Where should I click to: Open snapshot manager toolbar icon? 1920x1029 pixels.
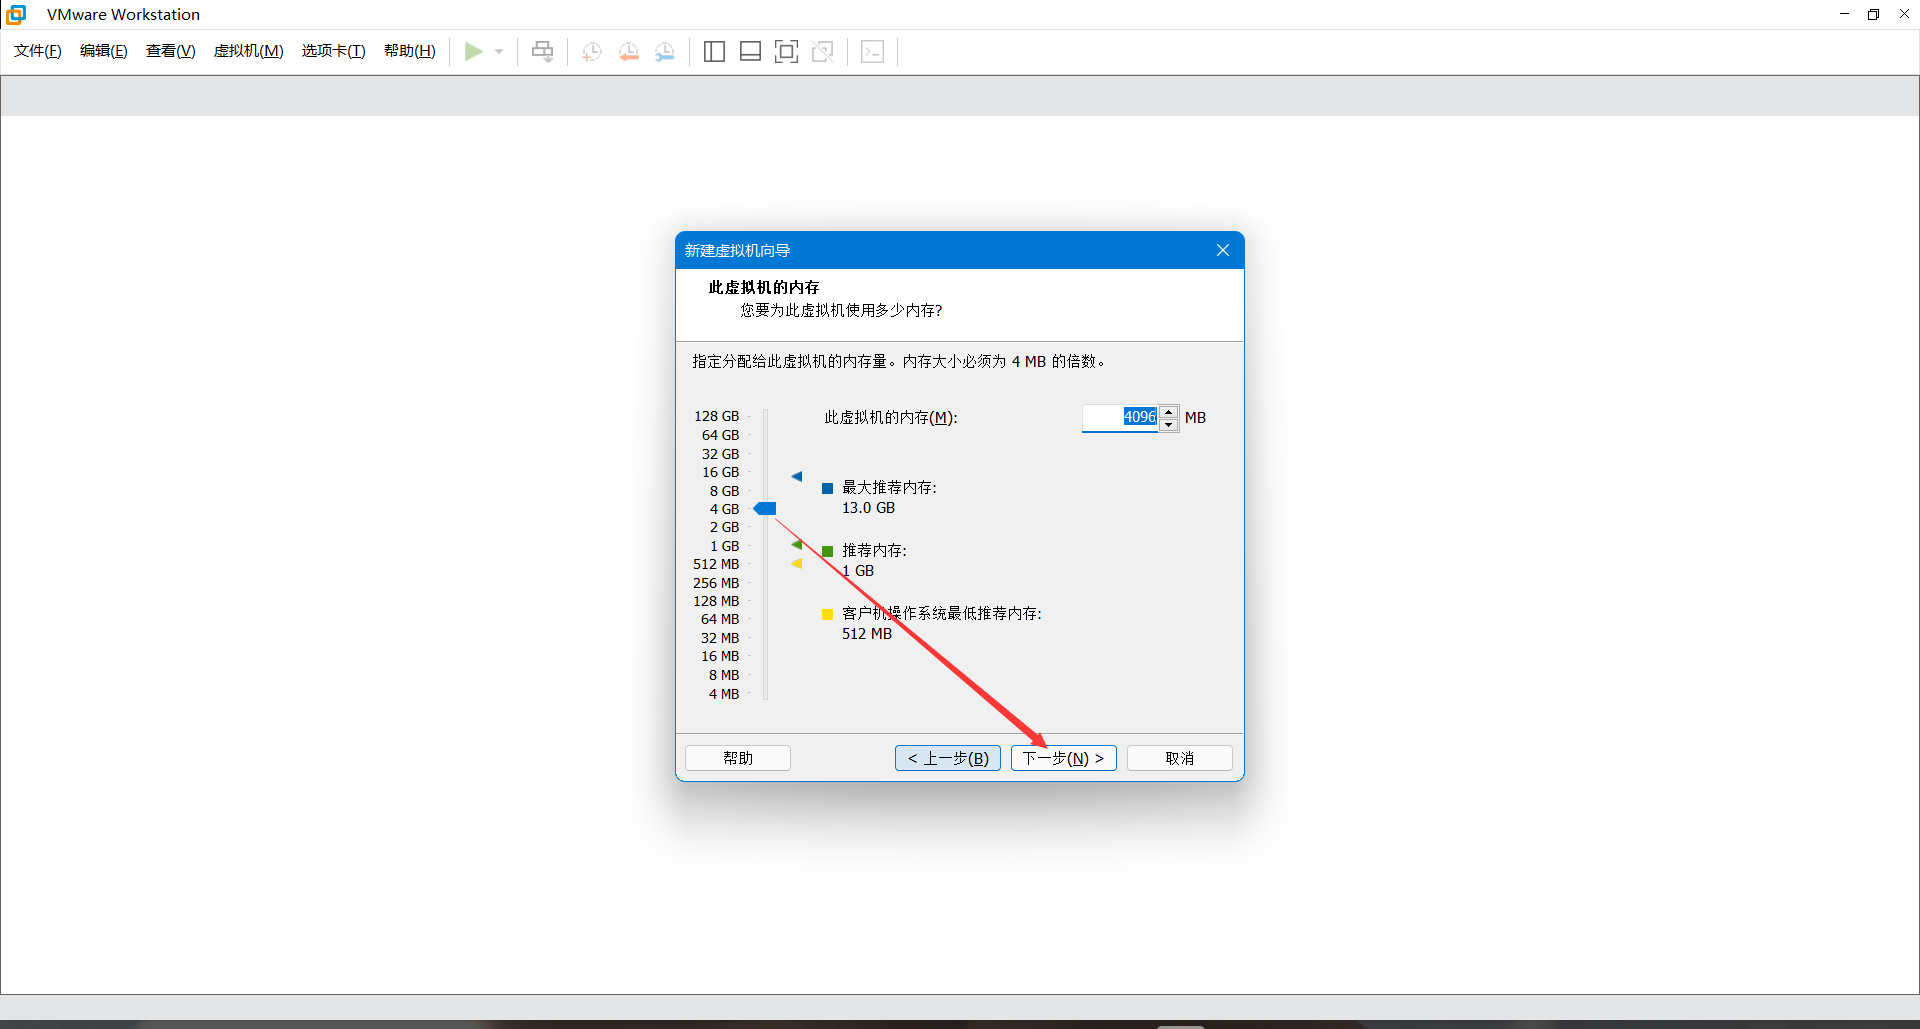pyautogui.click(x=665, y=51)
